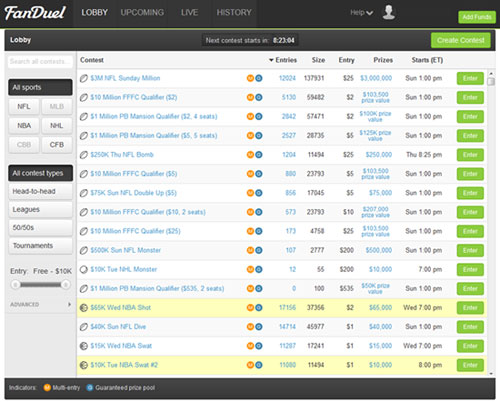Click the Add Funds button
Viewport: 500px width, 402px height.
477,17
